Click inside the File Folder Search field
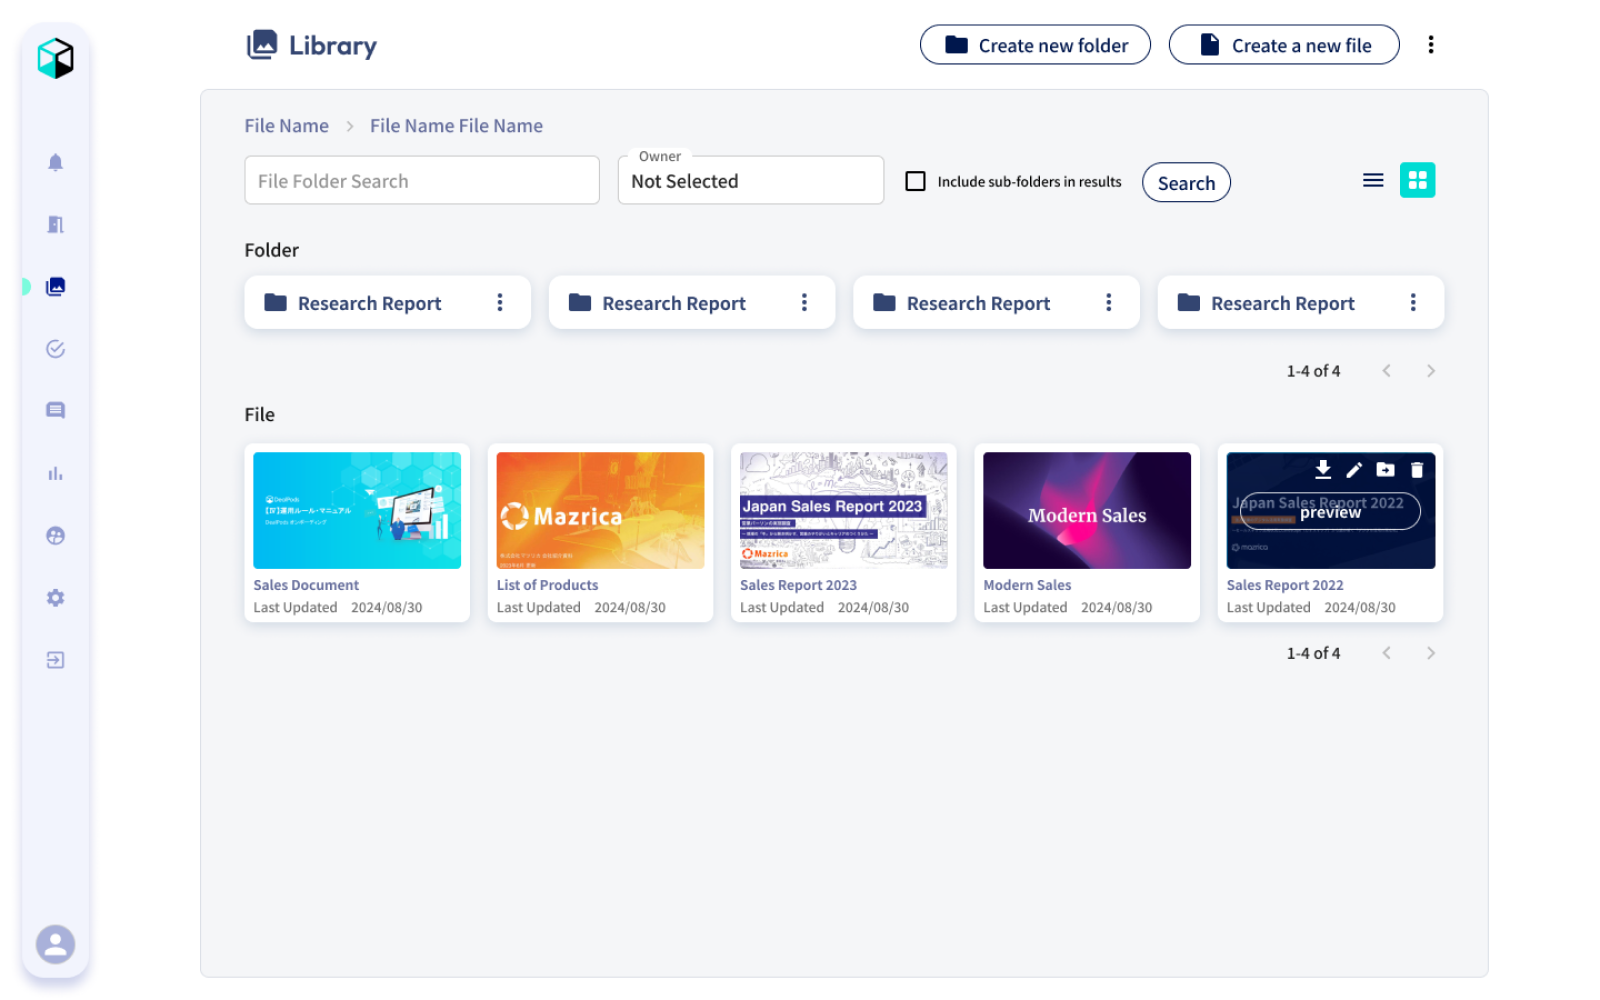This screenshot has height=1000, width=1600. tap(421, 180)
